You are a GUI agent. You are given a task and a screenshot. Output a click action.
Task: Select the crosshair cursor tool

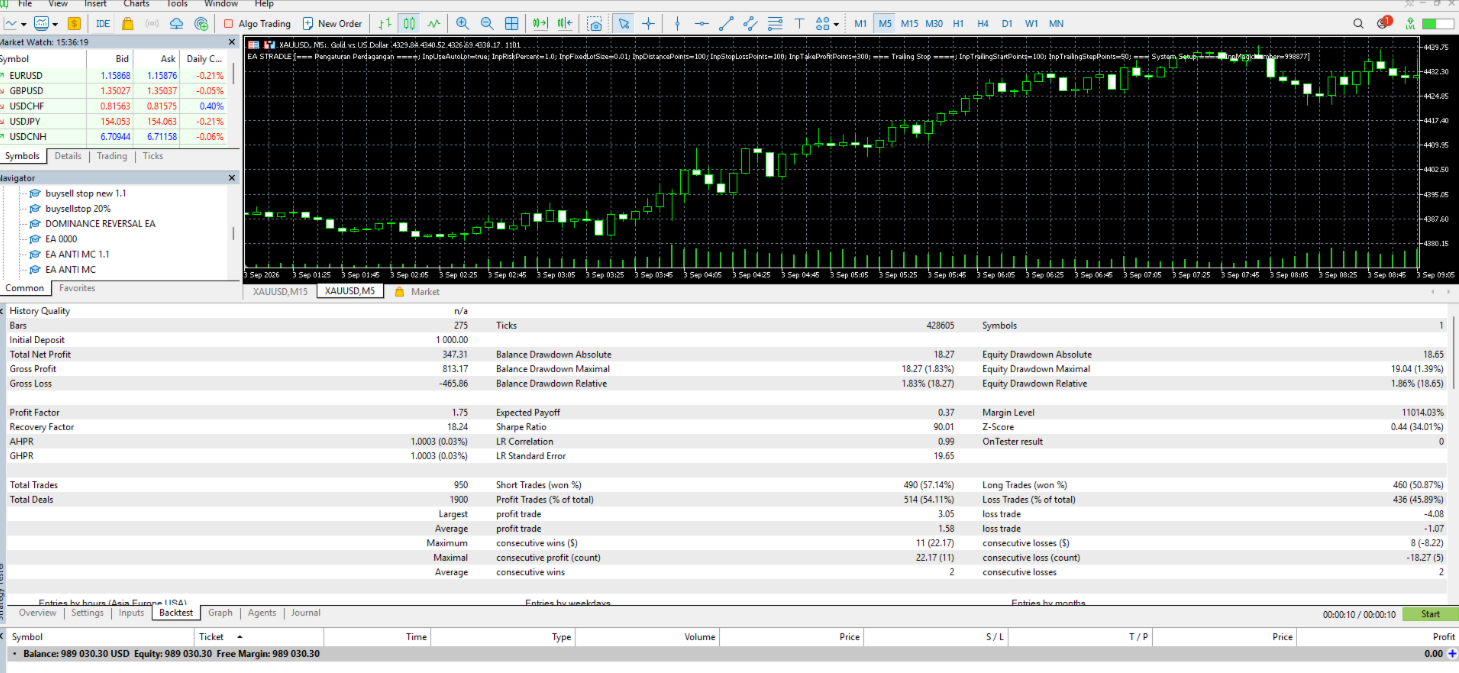pyautogui.click(x=649, y=23)
